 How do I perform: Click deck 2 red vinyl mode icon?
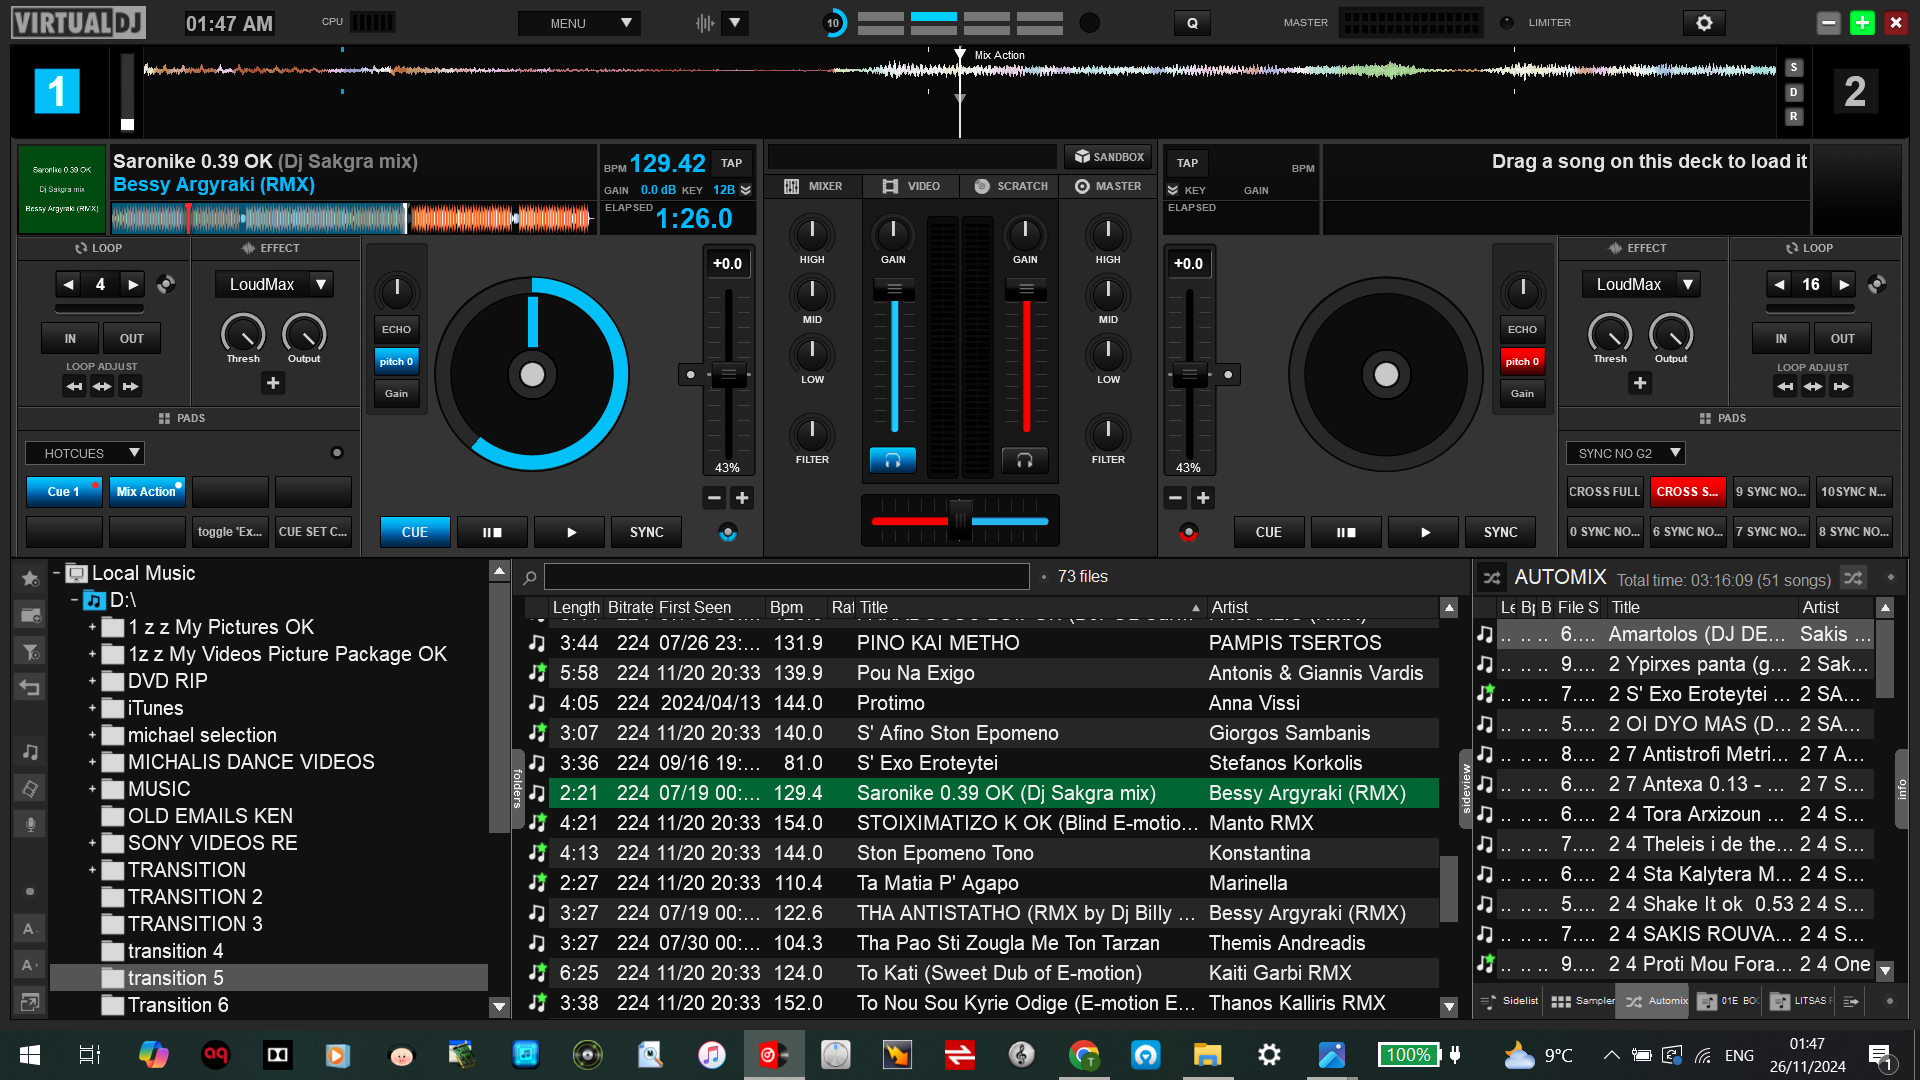pyautogui.click(x=1188, y=533)
